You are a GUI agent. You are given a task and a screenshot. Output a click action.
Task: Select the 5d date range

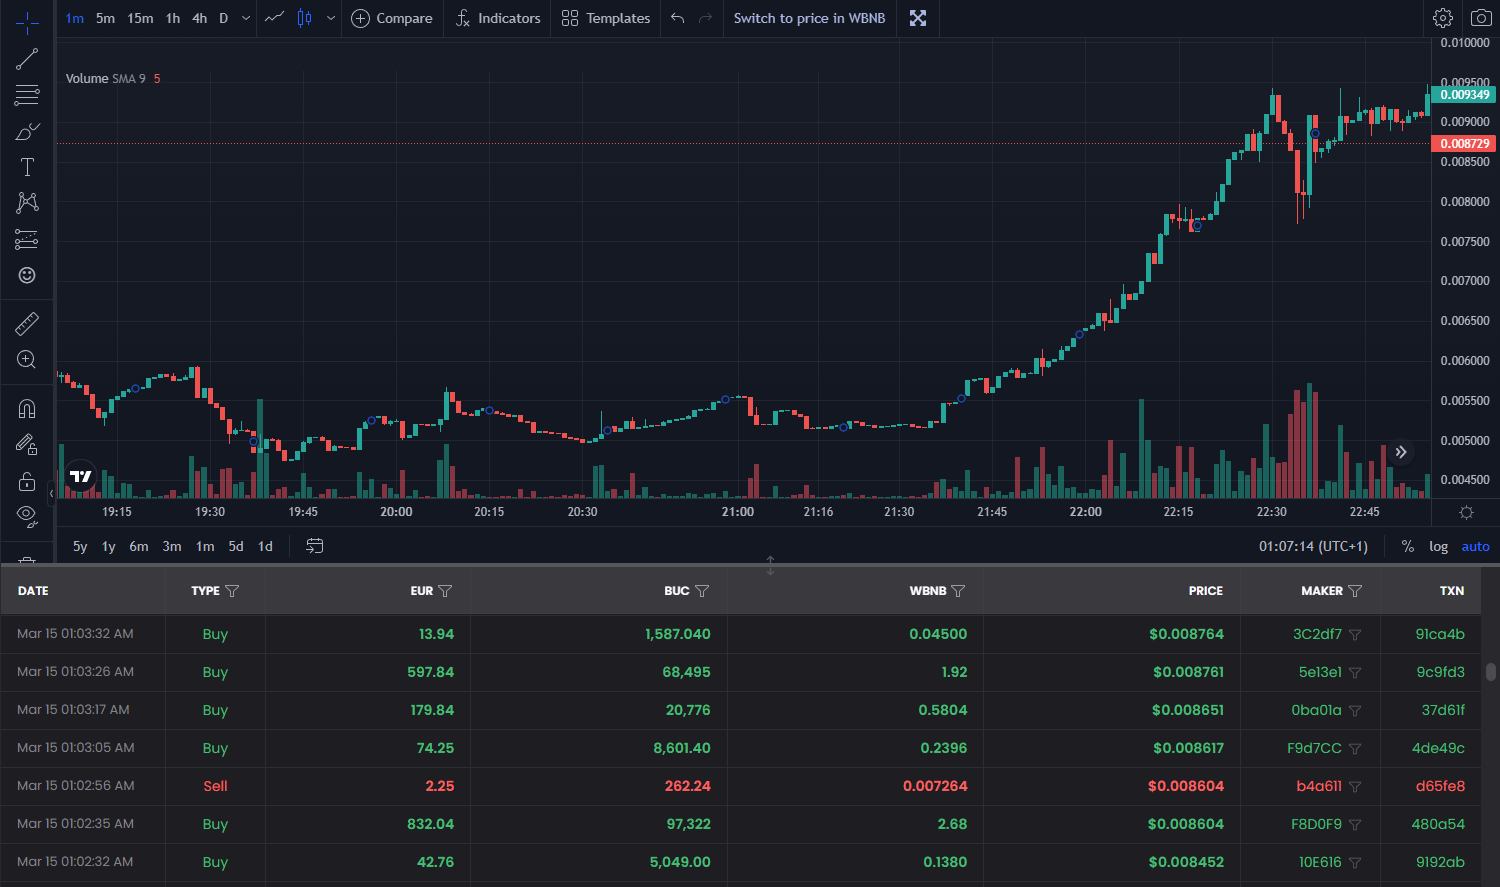(x=236, y=546)
